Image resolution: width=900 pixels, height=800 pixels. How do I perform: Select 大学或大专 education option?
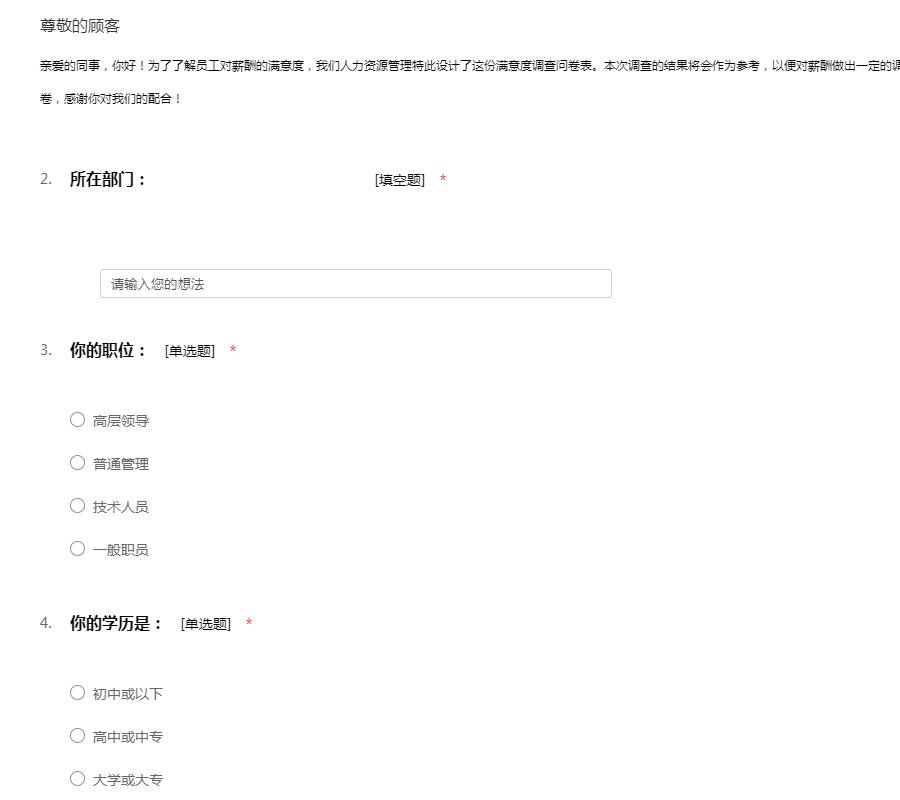(77, 779)
